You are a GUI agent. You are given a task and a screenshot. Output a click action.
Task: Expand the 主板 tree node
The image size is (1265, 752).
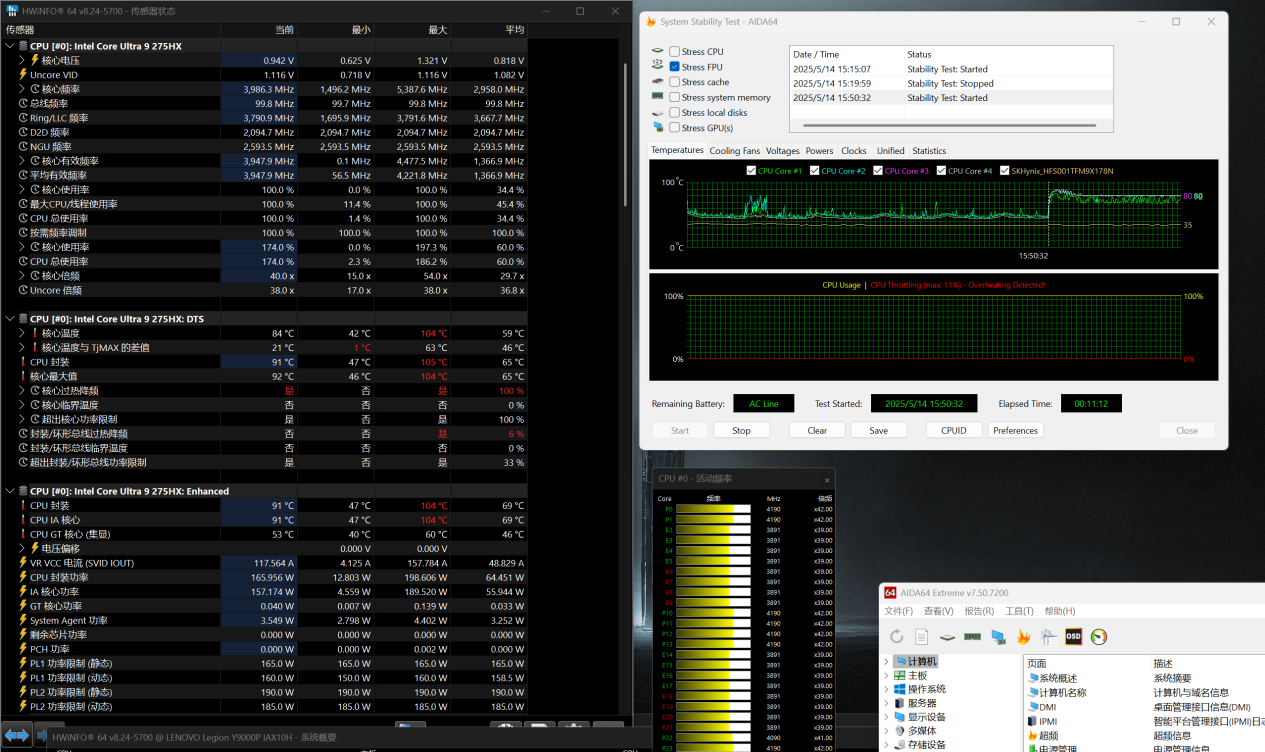(x=886, y=676)
